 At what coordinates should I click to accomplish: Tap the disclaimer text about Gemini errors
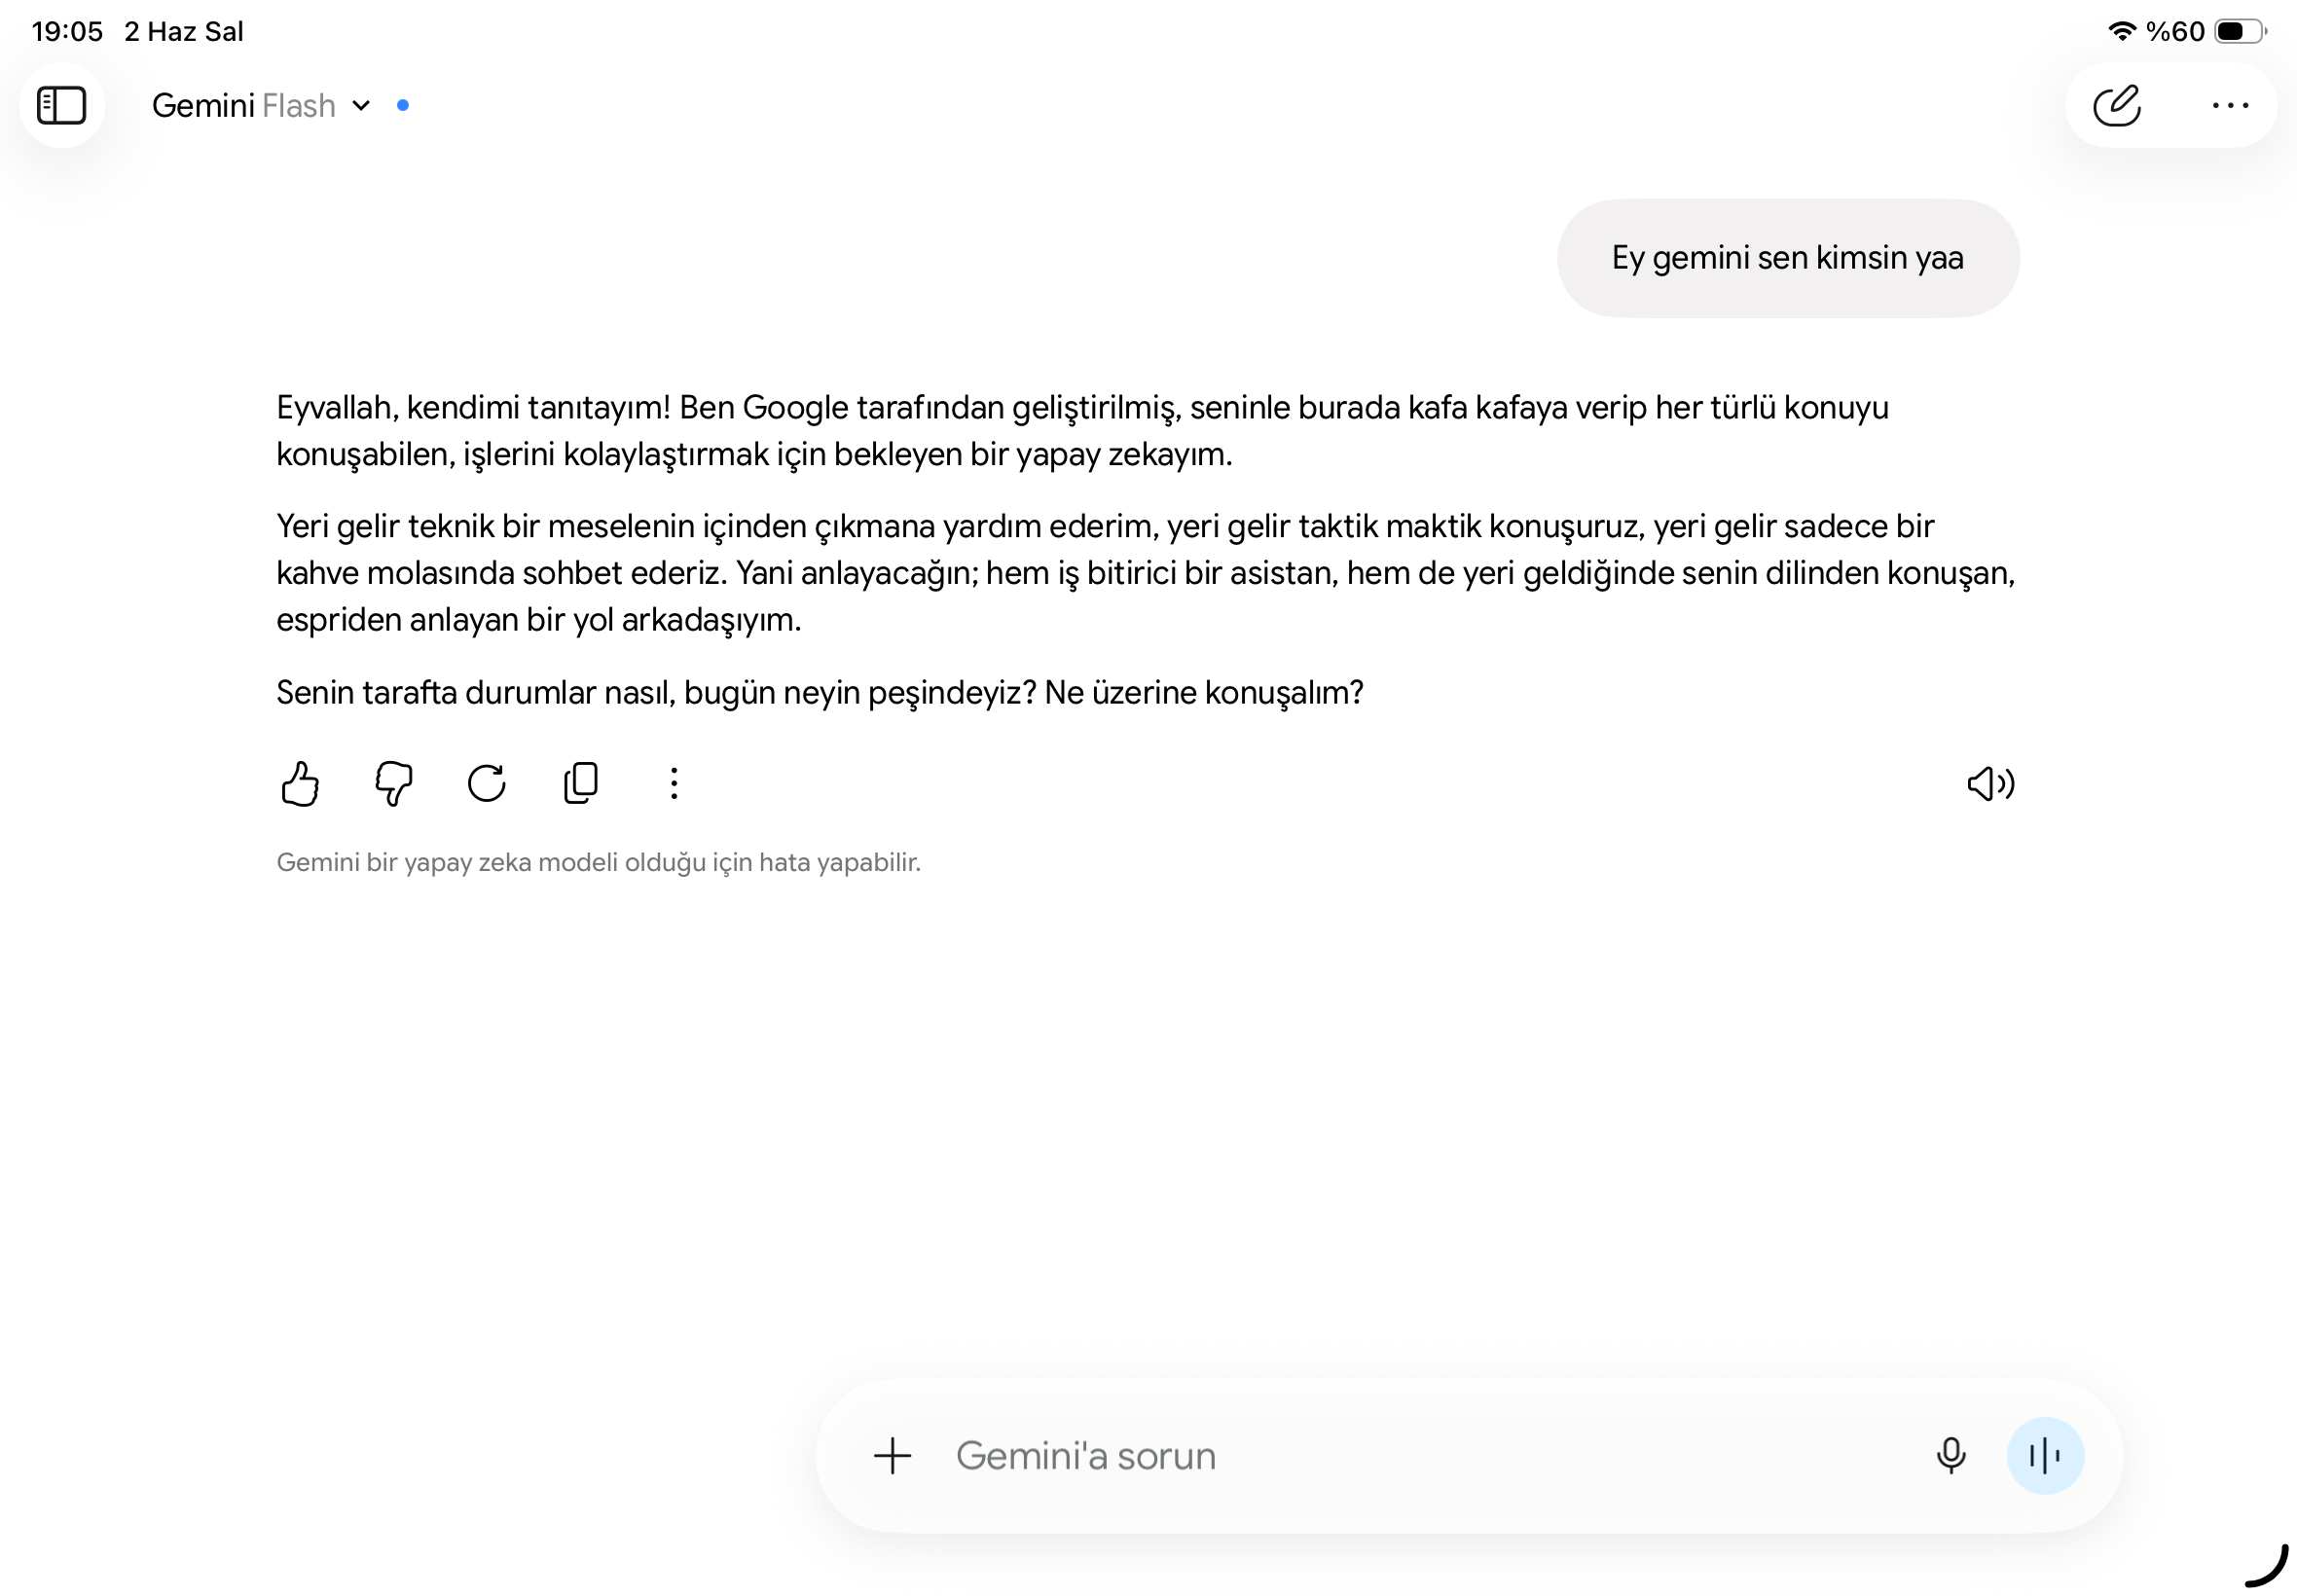[598, 862]
